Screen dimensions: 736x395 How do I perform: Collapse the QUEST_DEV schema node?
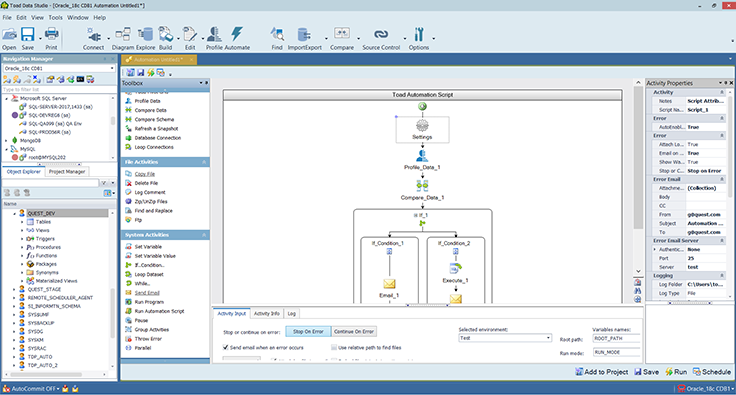coord(15,213)
